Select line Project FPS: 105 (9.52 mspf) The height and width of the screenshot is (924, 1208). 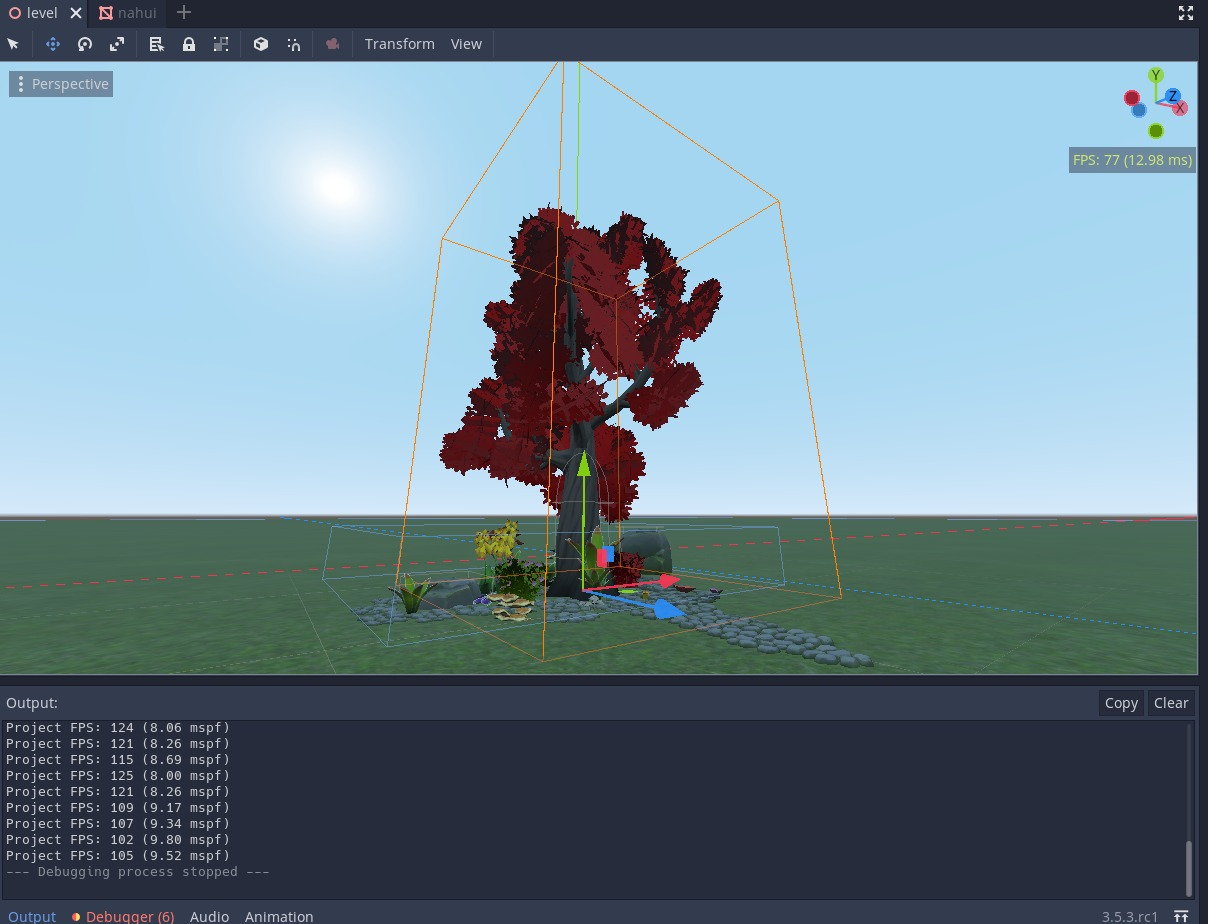118,856
